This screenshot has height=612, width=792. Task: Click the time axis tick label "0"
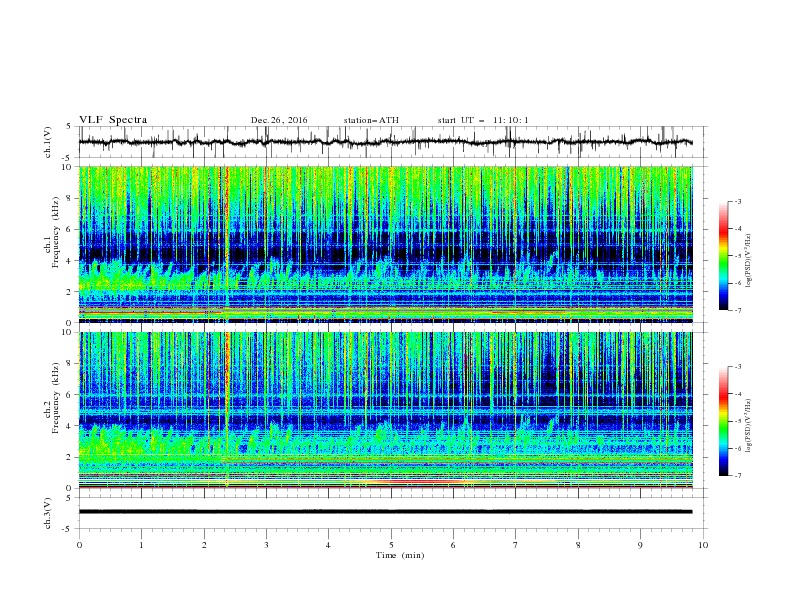tap(79, 545)
